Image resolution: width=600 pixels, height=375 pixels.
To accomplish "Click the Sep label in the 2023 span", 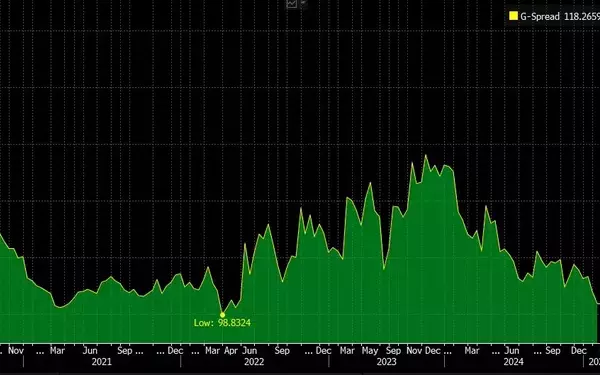I will [393, 351].
